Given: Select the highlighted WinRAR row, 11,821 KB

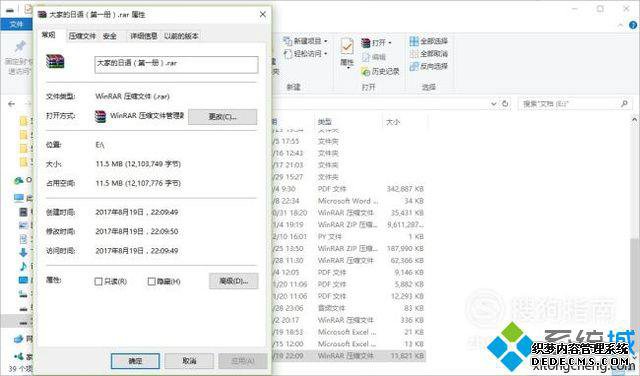Looking at the screenshot, I should click(349, 356).
